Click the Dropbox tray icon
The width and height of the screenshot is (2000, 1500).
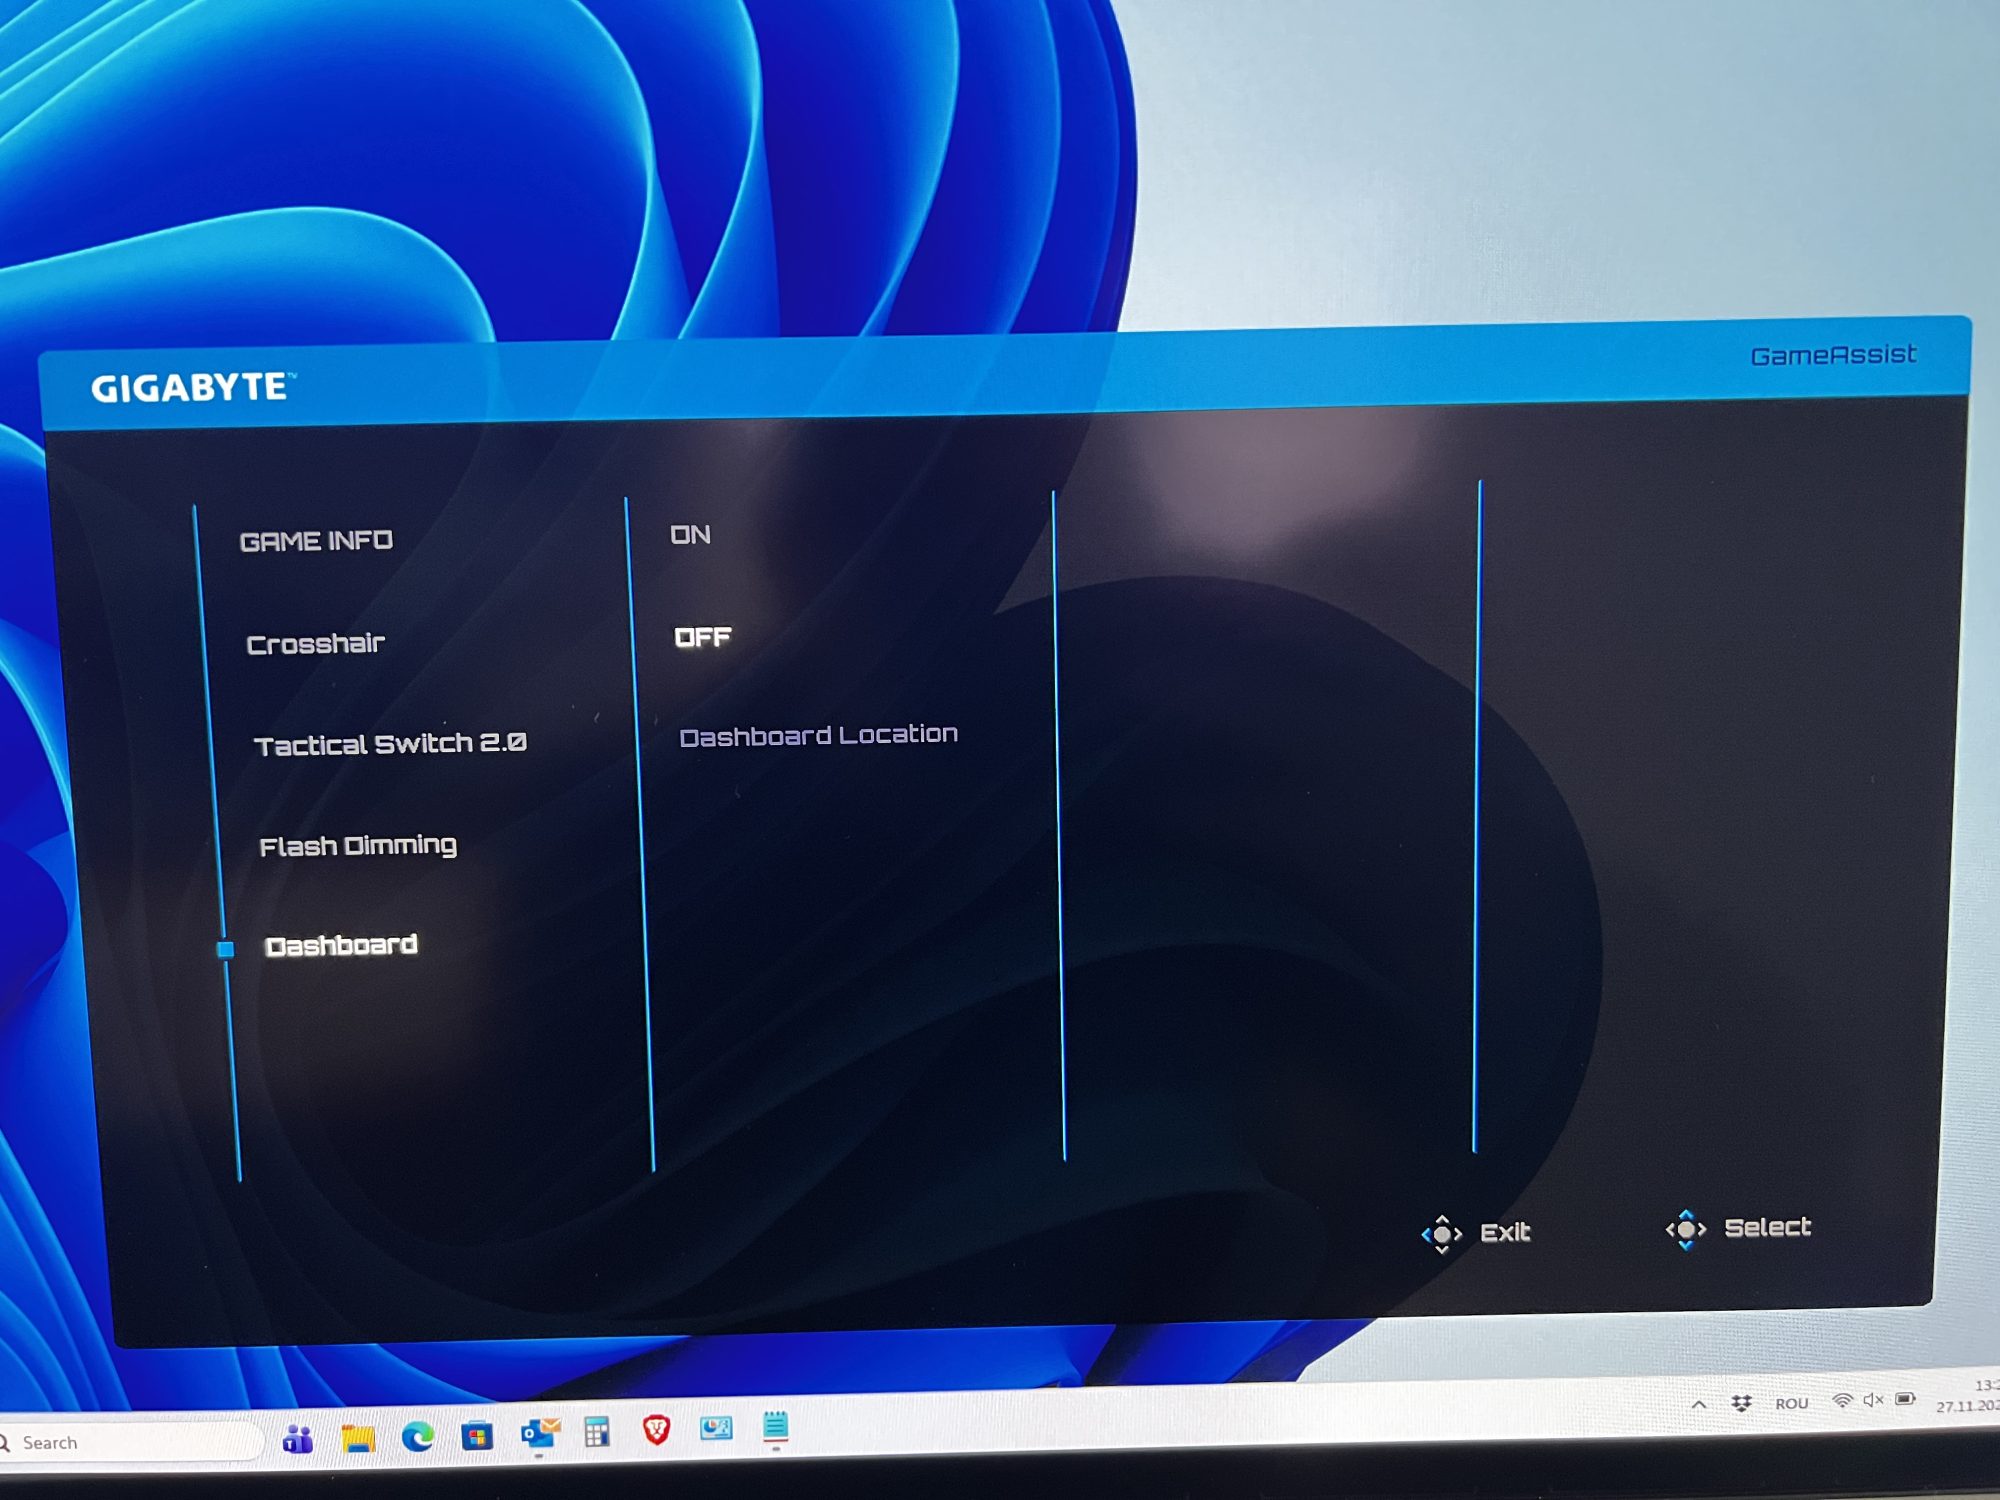pos(1741,1403)
